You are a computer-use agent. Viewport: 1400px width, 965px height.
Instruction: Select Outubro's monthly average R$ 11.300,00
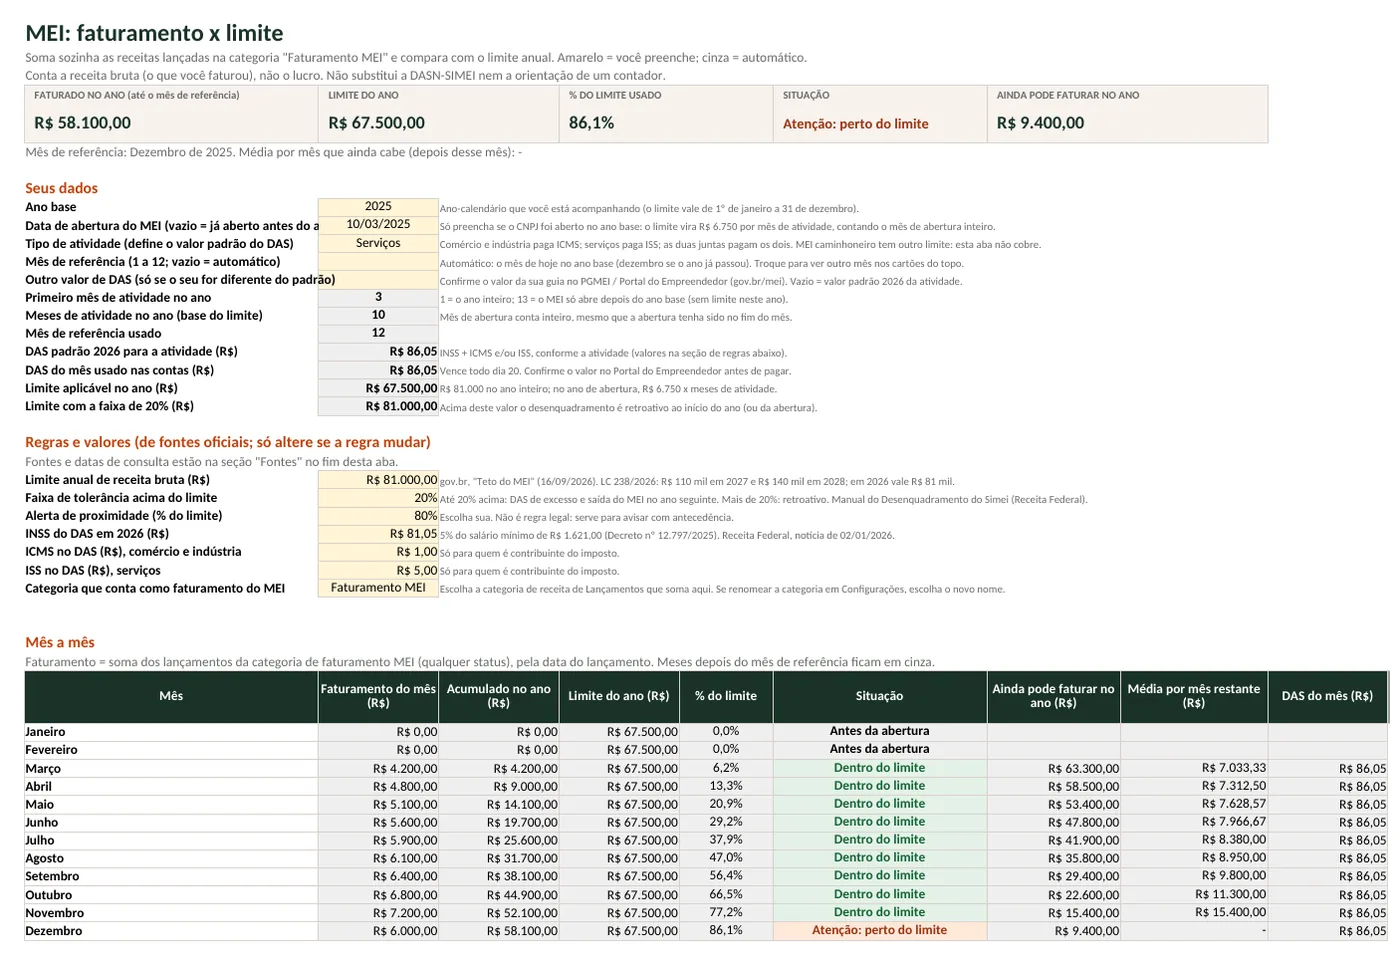1194,895
